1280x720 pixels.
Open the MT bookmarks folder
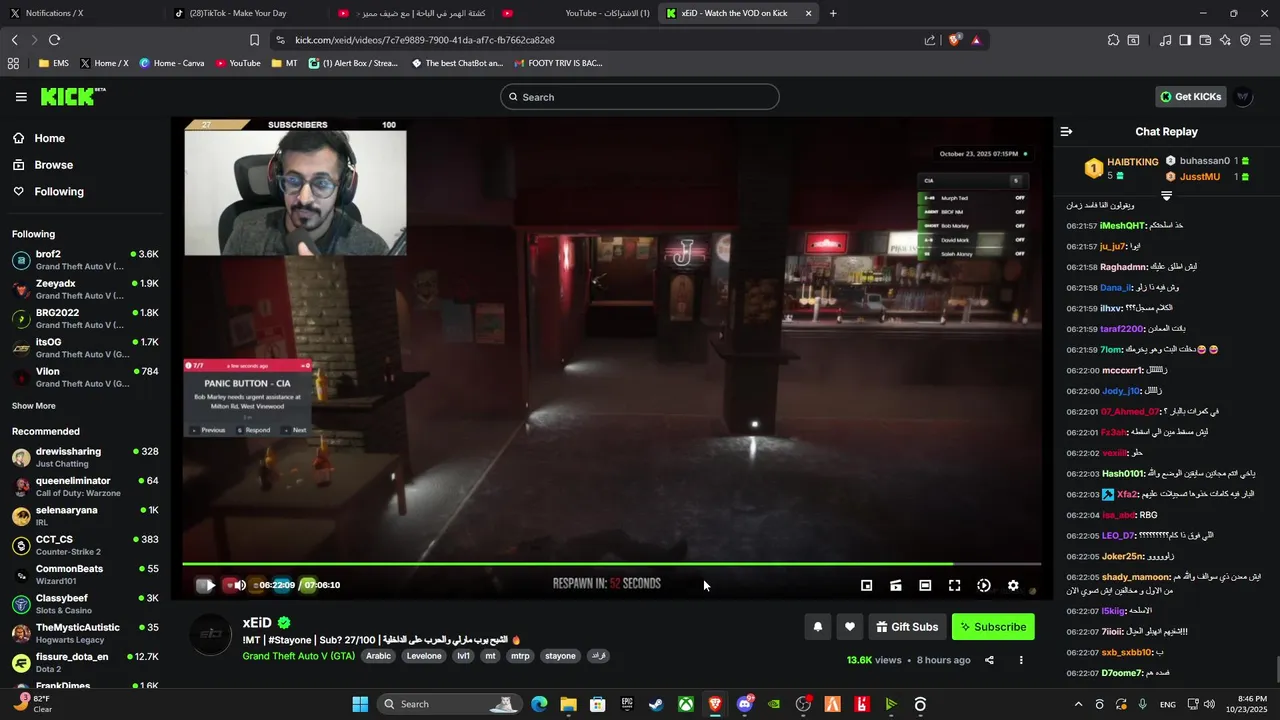(285, 63)
